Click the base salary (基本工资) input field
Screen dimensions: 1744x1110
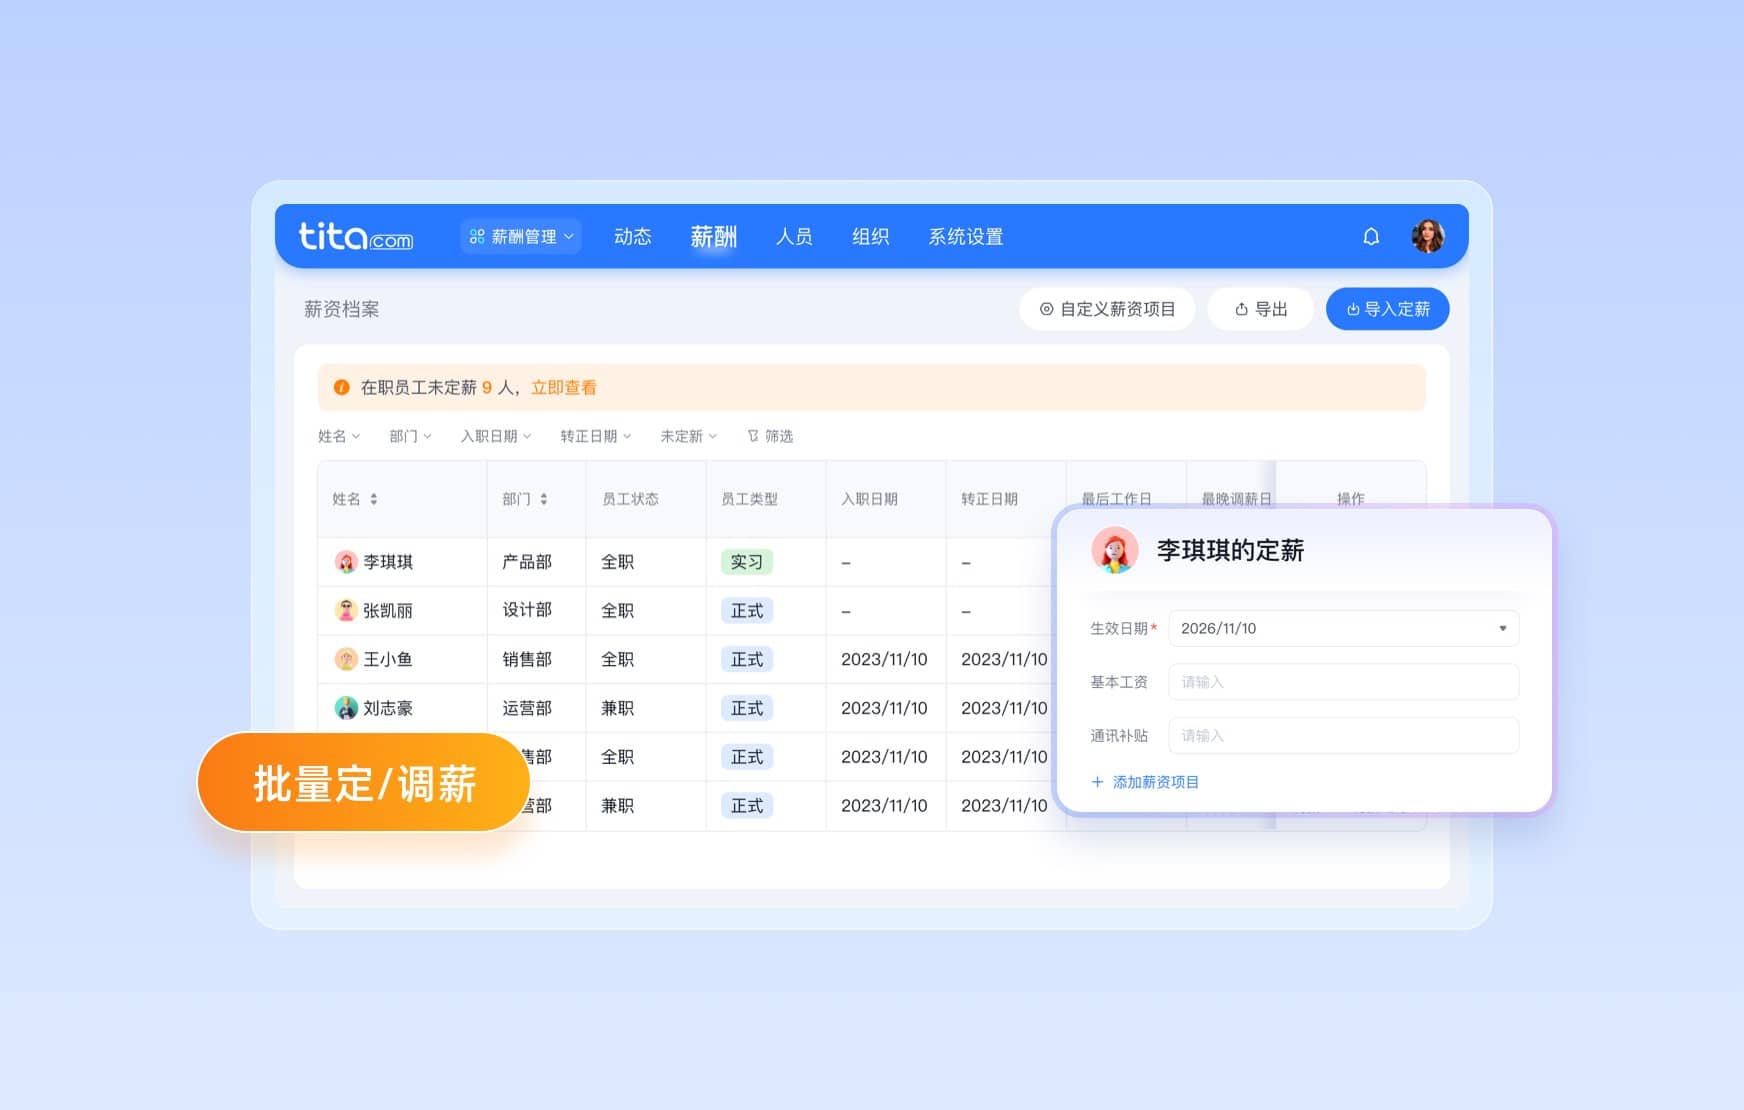[x=1344, y=682]
